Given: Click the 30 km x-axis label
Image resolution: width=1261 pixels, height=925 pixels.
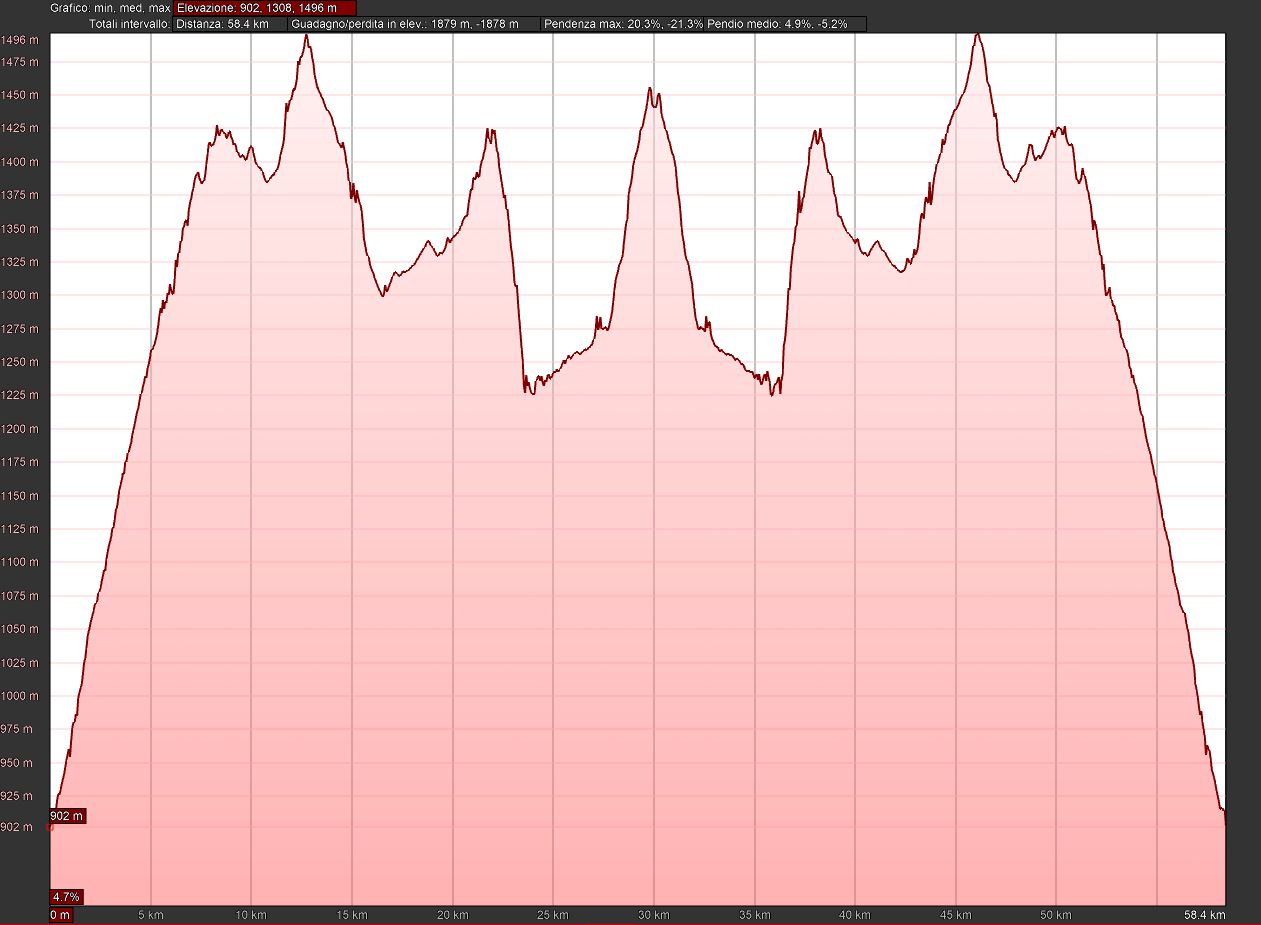Looking at the screenshot, I should point(653,915).
